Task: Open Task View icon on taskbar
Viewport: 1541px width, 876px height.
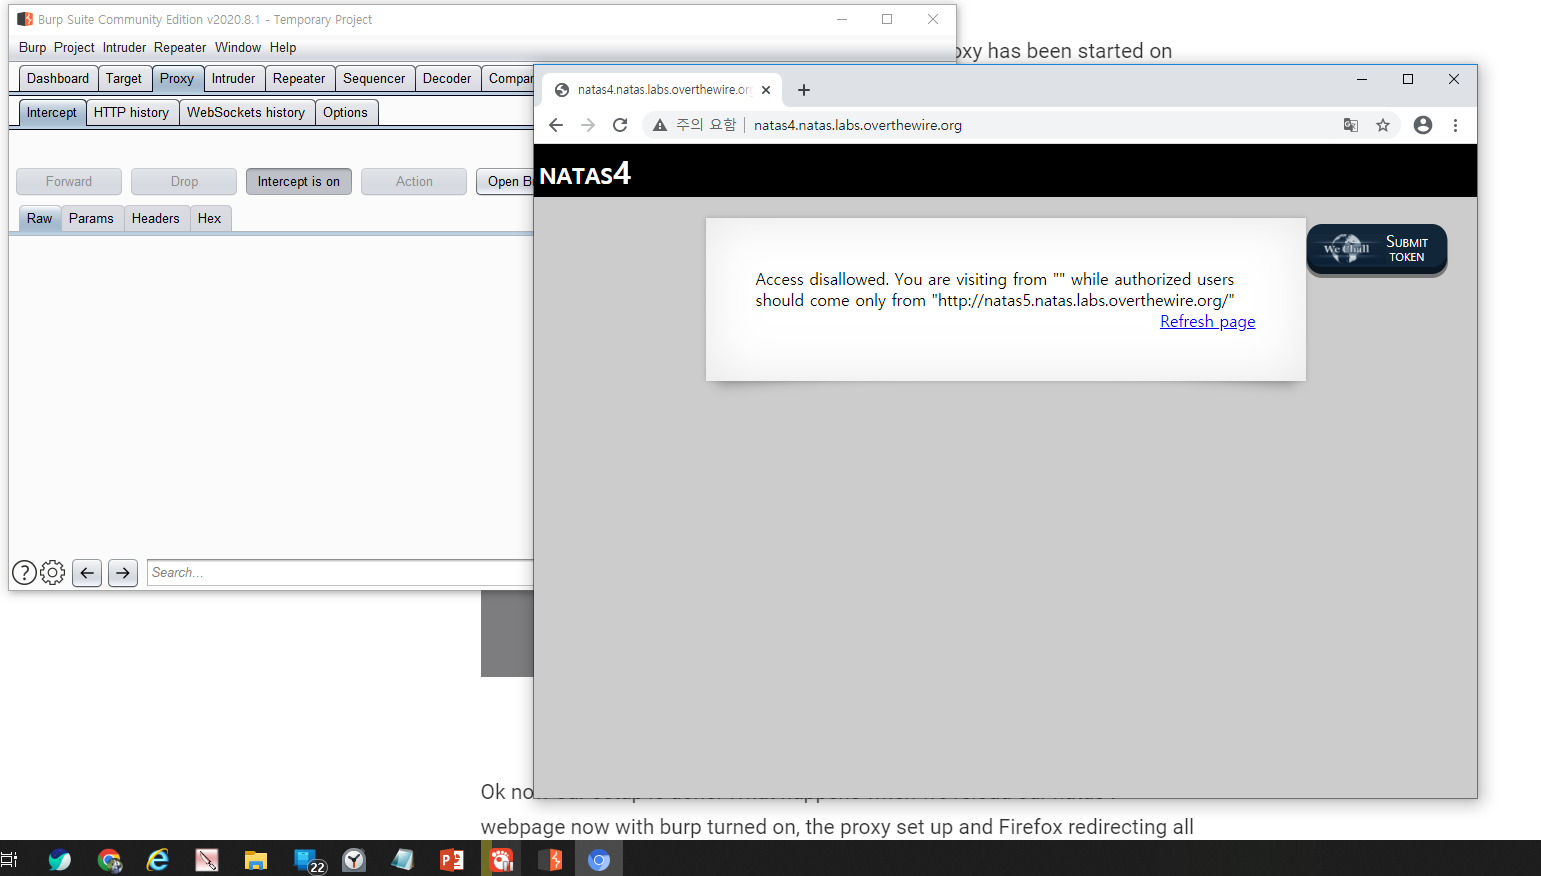Action: click(x=9, y=860)
